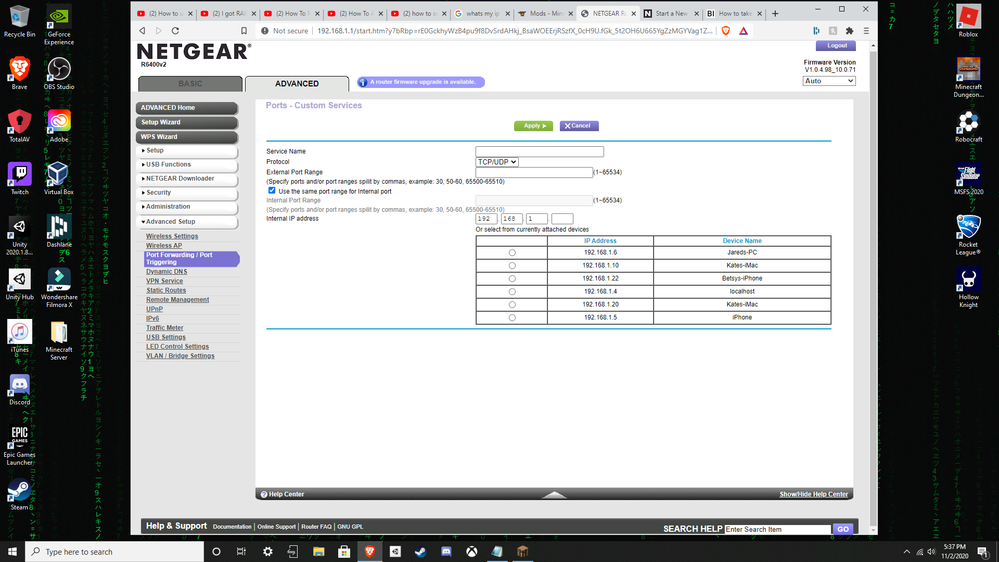Click the Logout button
Image resolution: width=999 pixels, height=562 pixels.
pyautogui.click(x=834, y=46)
